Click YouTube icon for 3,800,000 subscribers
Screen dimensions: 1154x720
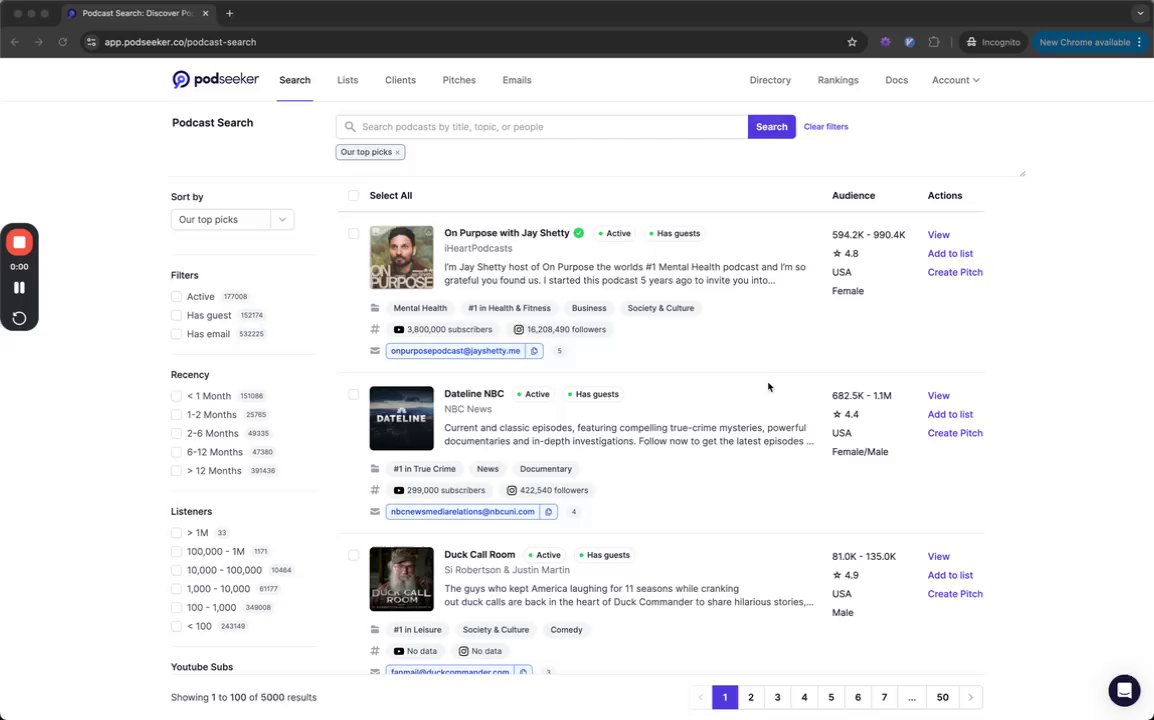[399, 330]
